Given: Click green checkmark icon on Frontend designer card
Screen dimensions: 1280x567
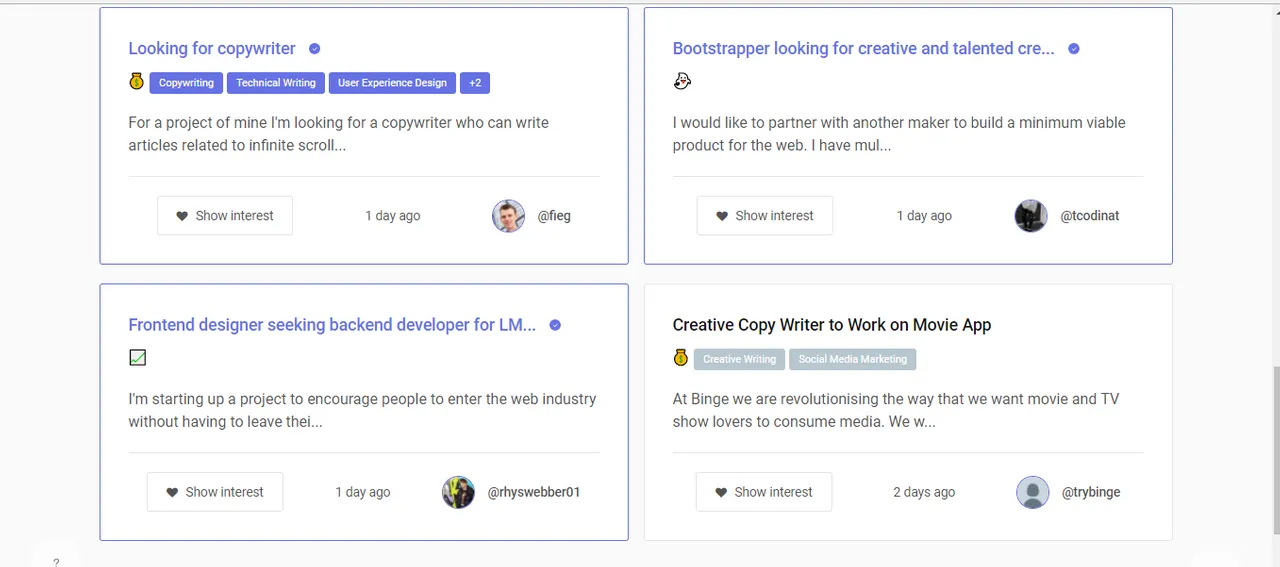Looking at the screenshot, I should (138, 357).
